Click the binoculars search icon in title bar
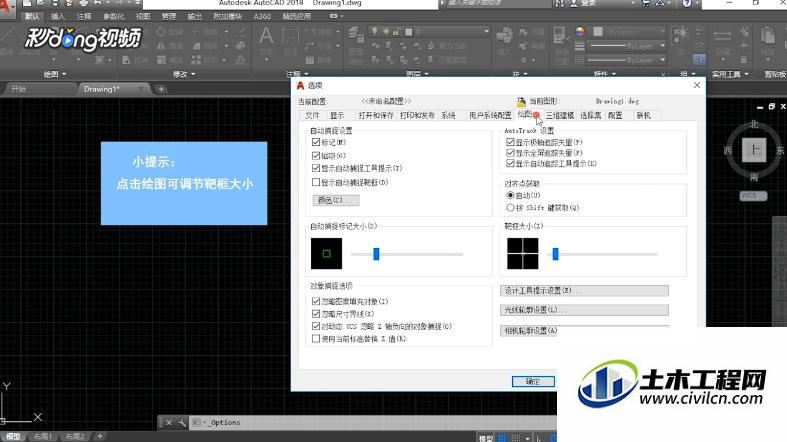This screenshot has width=787, height=442. (559, 4)
